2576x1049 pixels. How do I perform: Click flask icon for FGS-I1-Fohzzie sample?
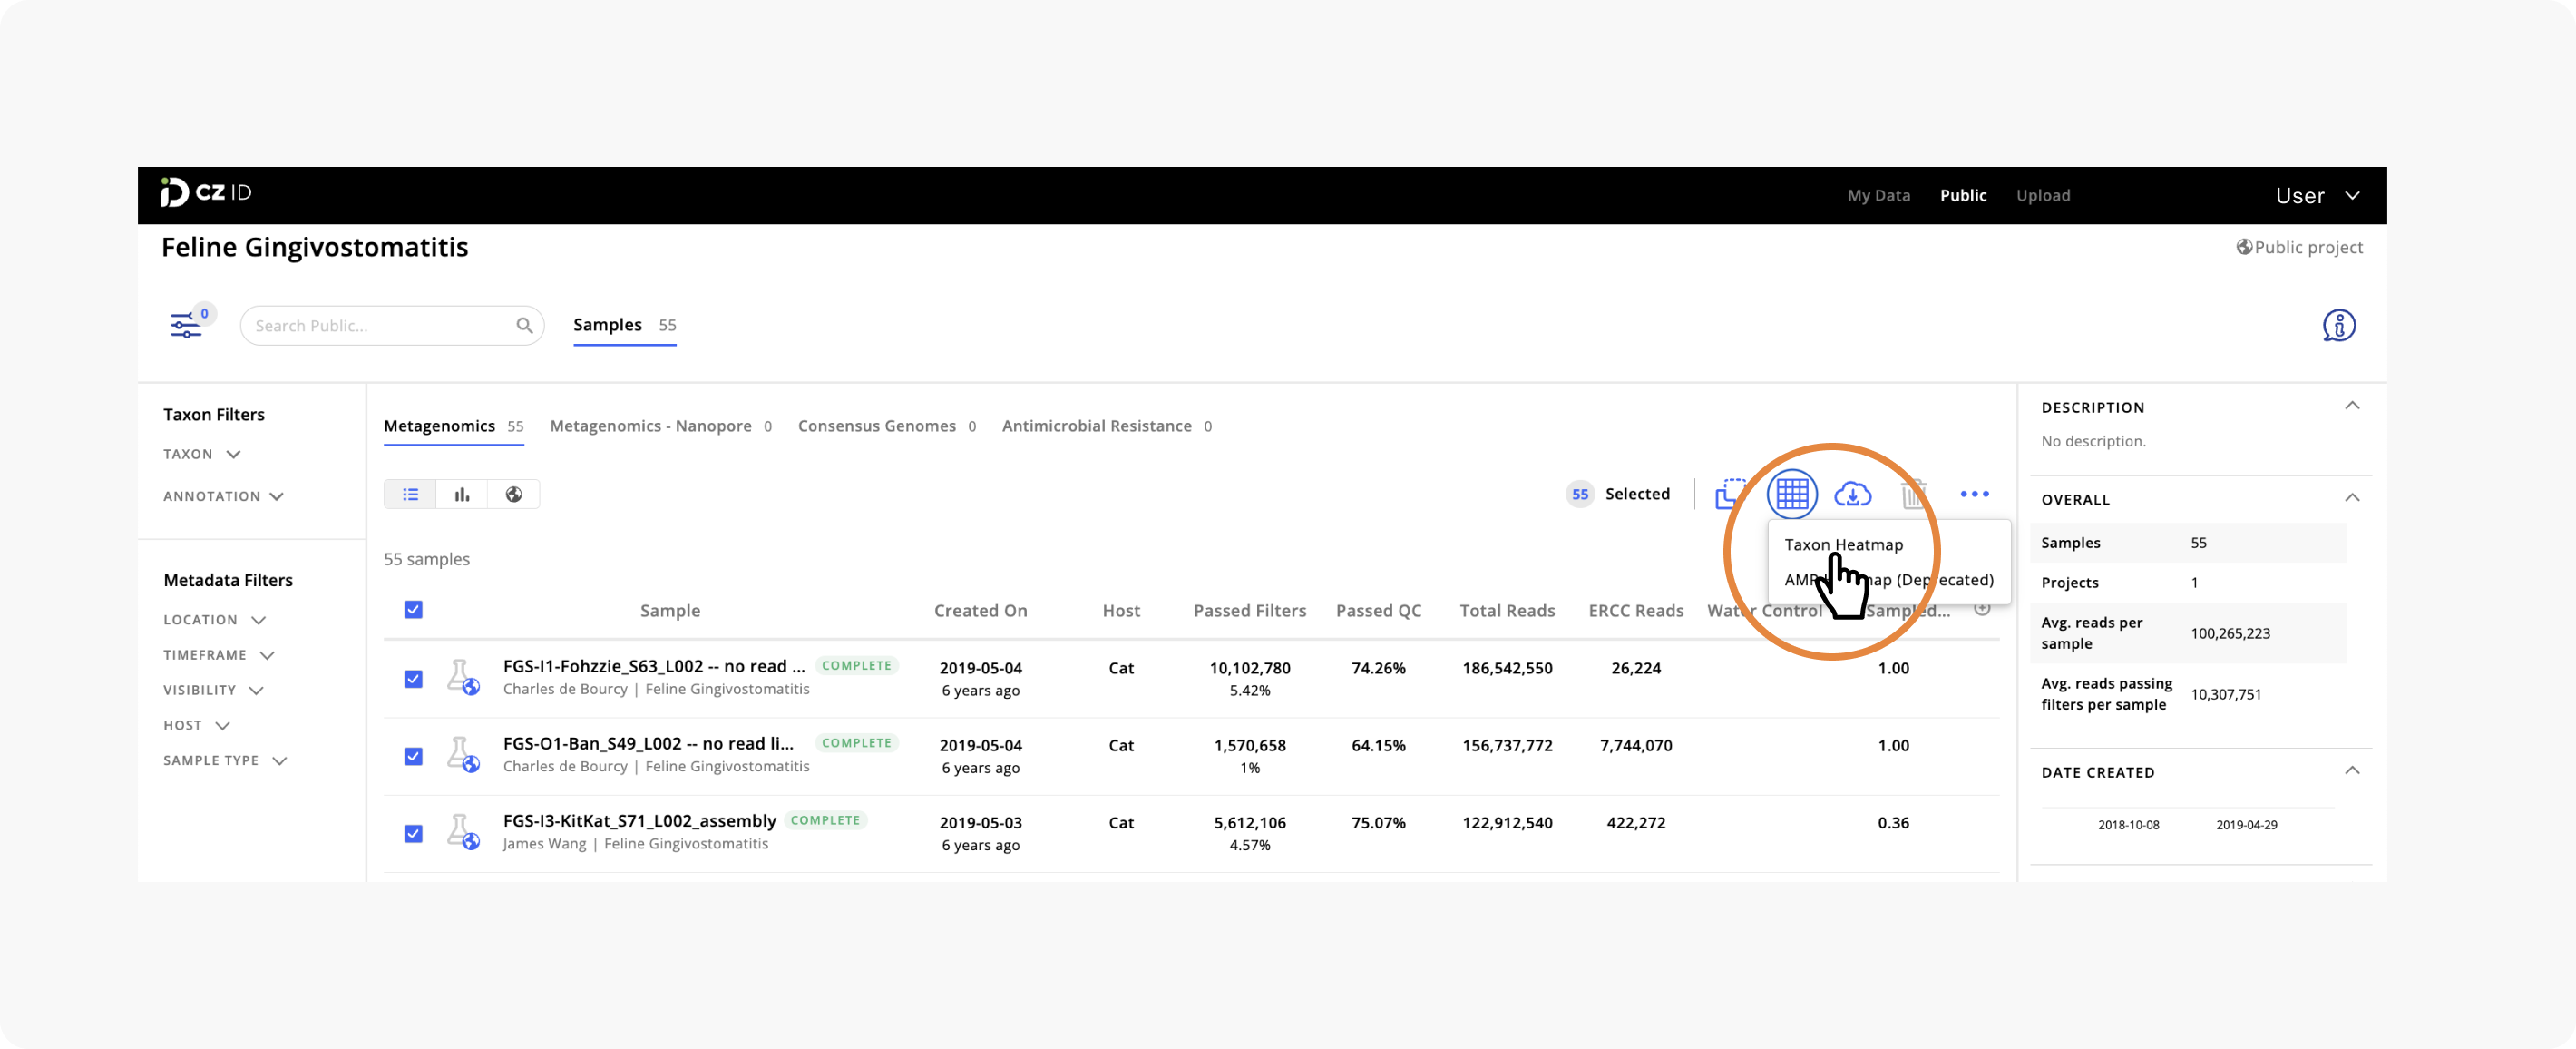[463, 678]
